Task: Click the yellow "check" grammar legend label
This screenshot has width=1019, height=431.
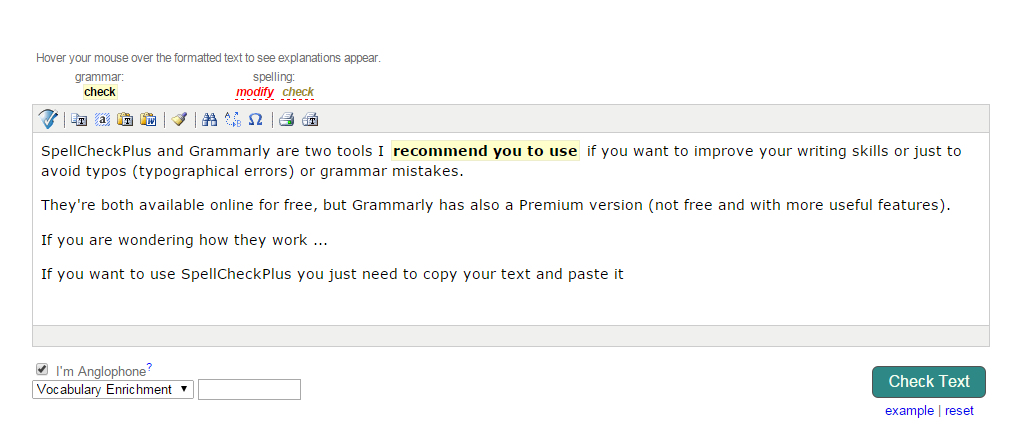Action: [x=100, y=92]
